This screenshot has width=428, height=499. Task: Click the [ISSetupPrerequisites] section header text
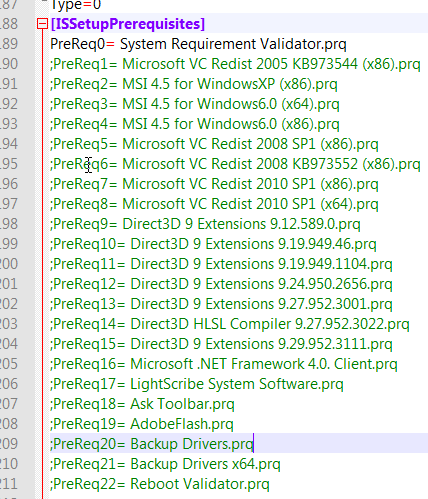128,24
